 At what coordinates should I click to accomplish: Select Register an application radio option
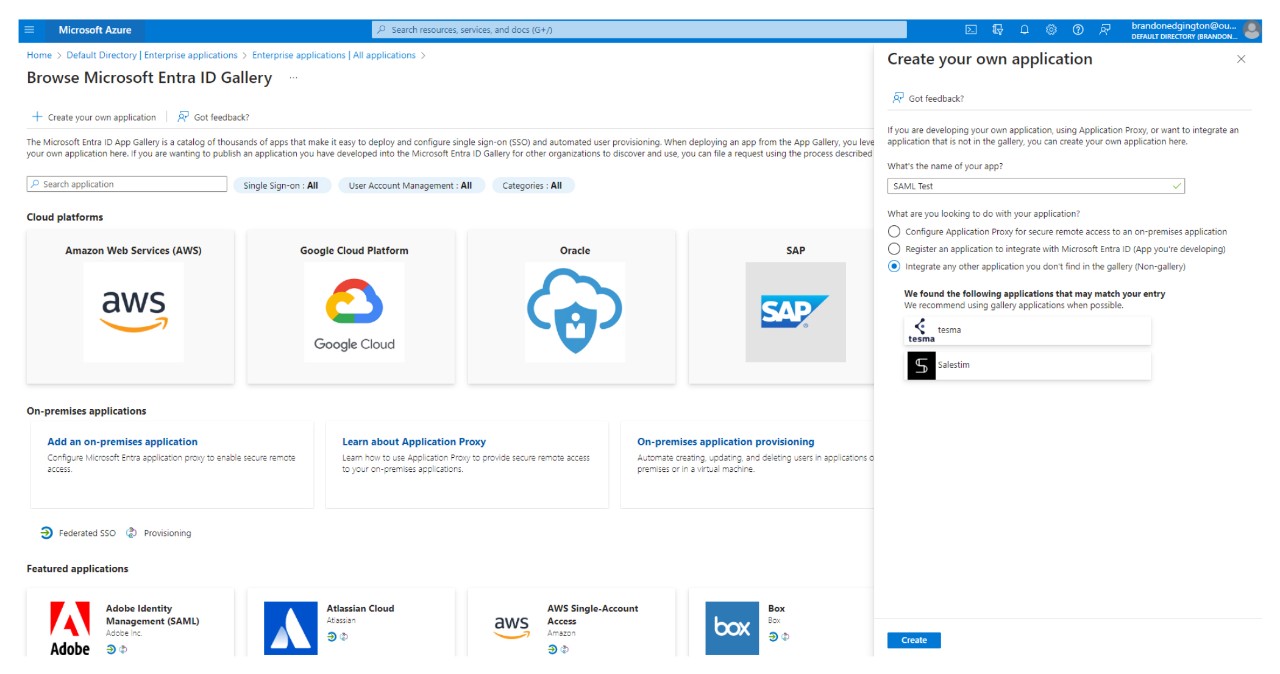[894, 249]
